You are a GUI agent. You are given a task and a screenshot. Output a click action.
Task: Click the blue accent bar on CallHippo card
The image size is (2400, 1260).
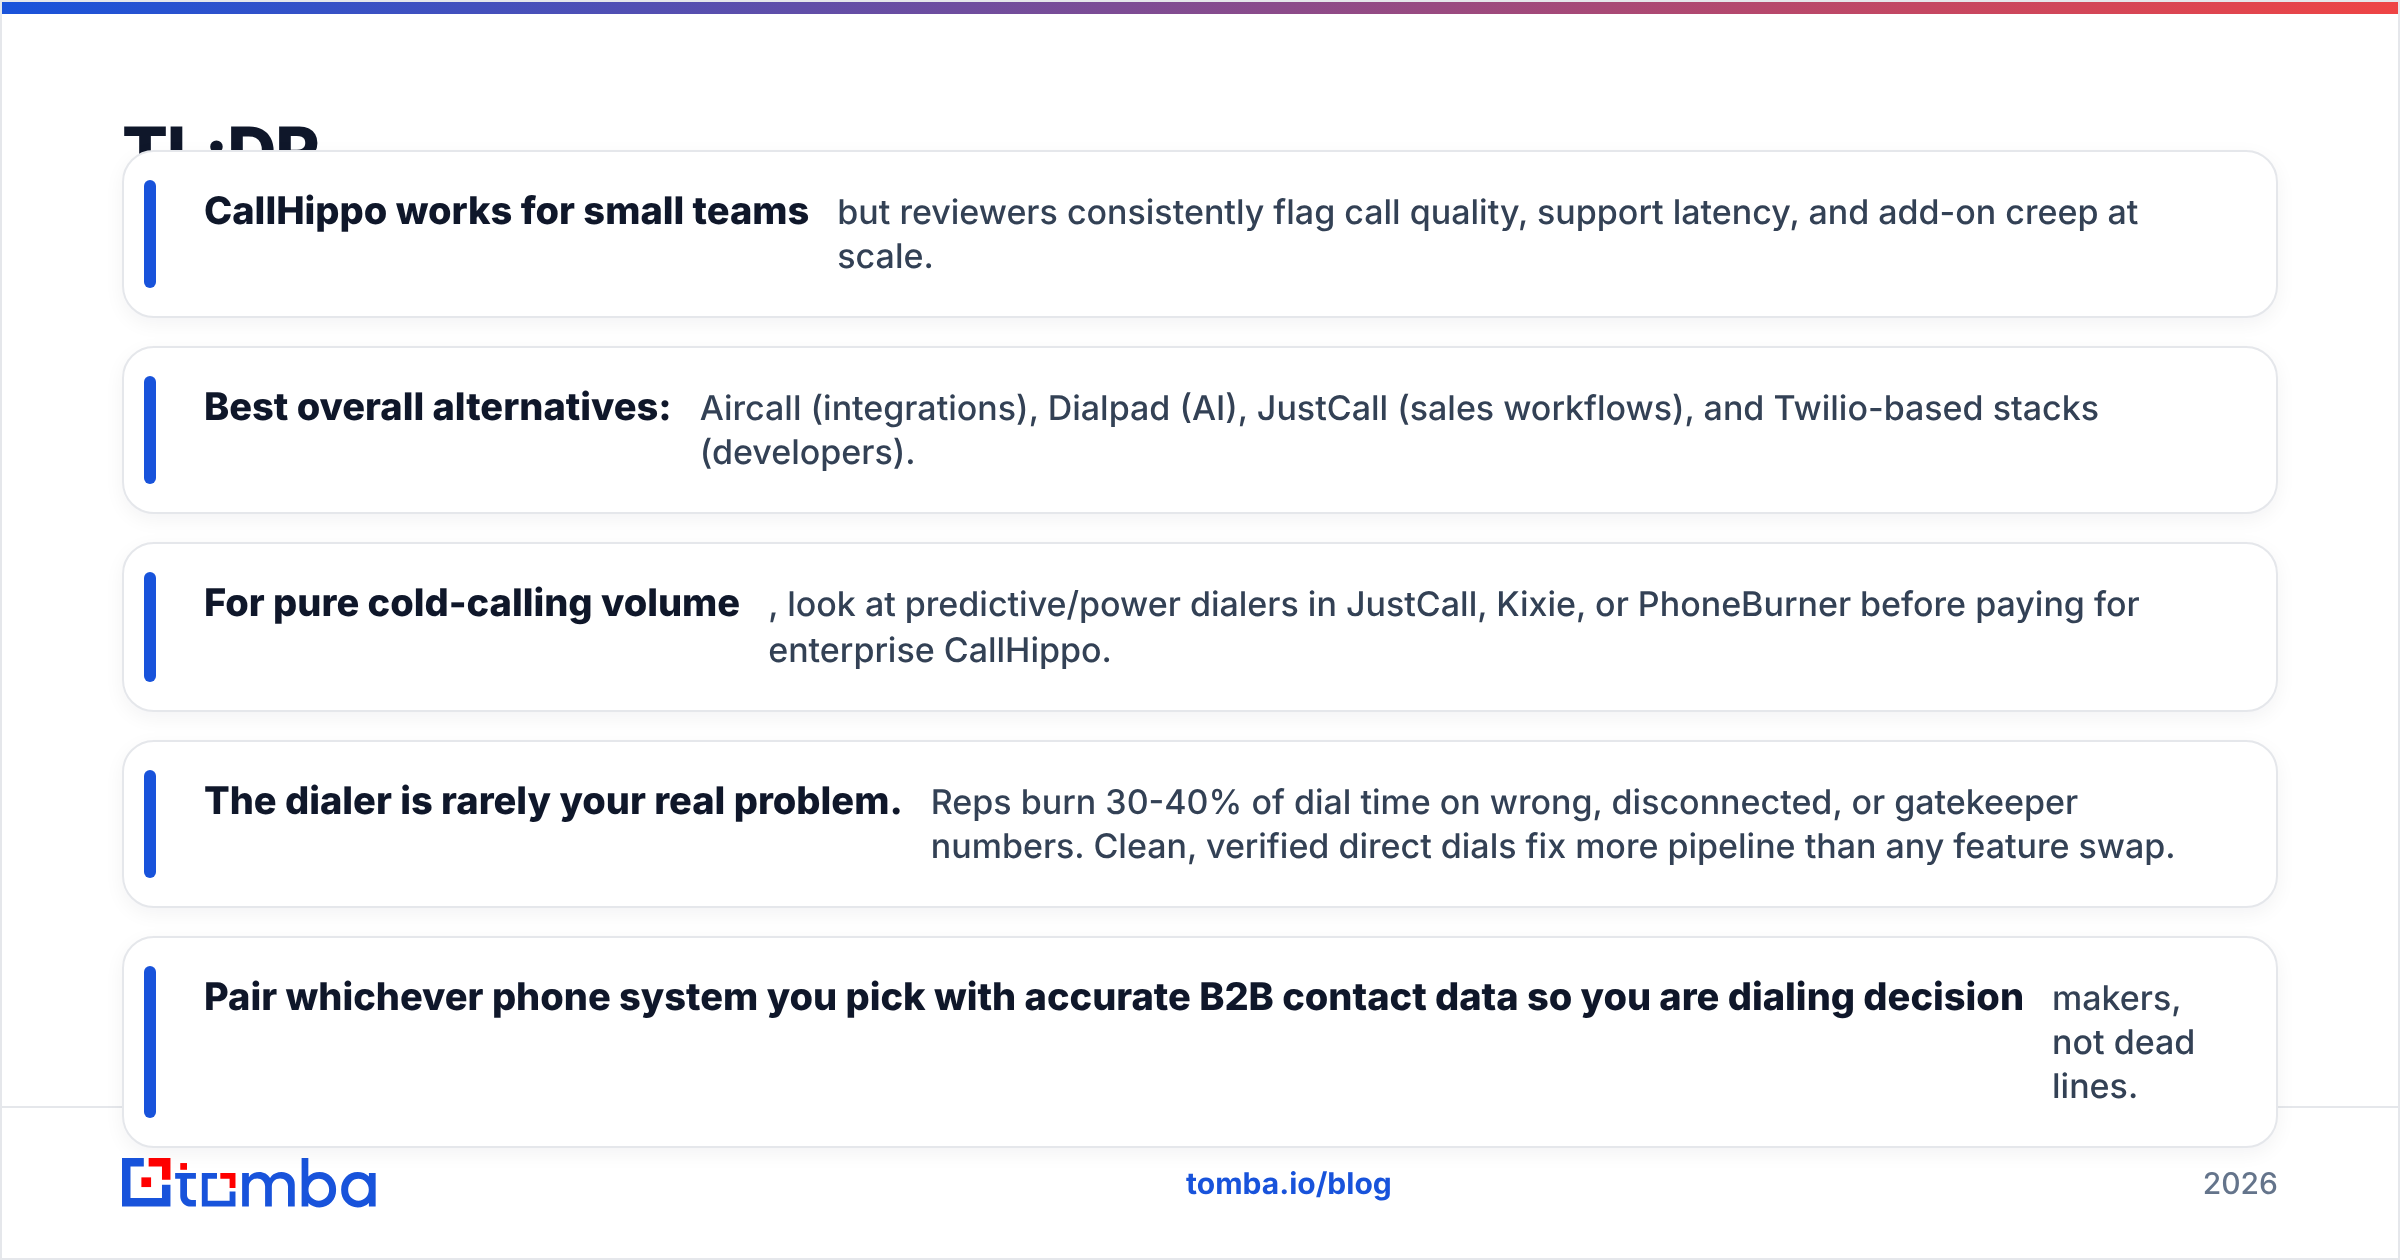click(150, 234)
